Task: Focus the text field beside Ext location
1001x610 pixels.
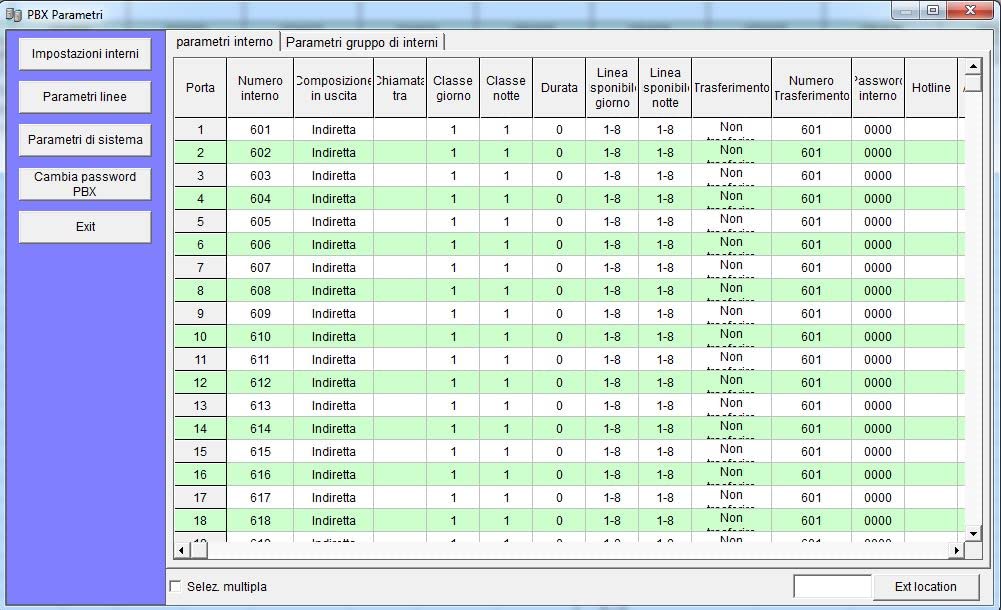Action: click(832, 586)
